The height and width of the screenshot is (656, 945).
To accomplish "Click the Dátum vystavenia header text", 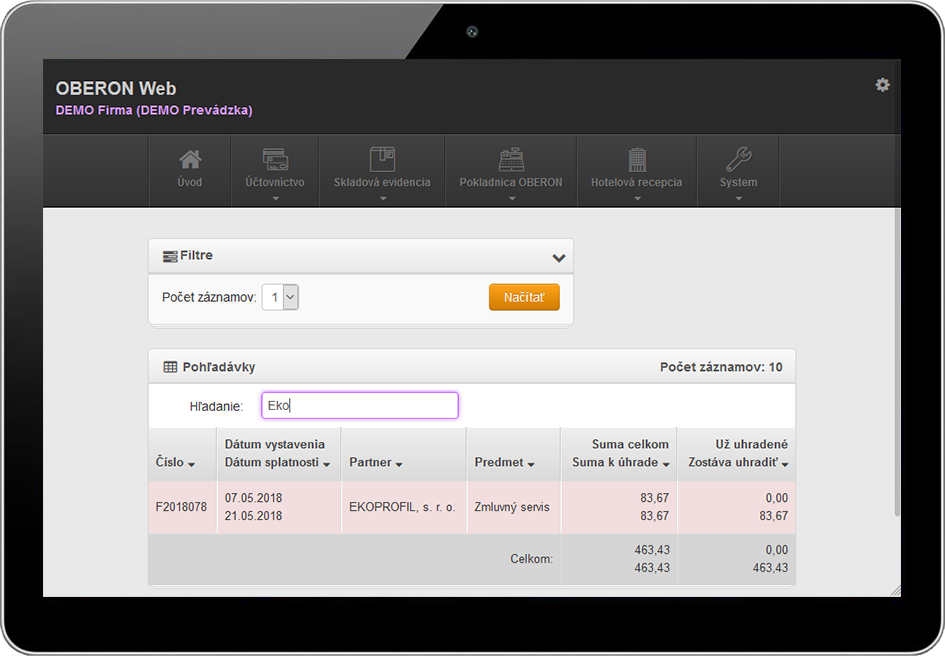I will [x=274, y=444].
